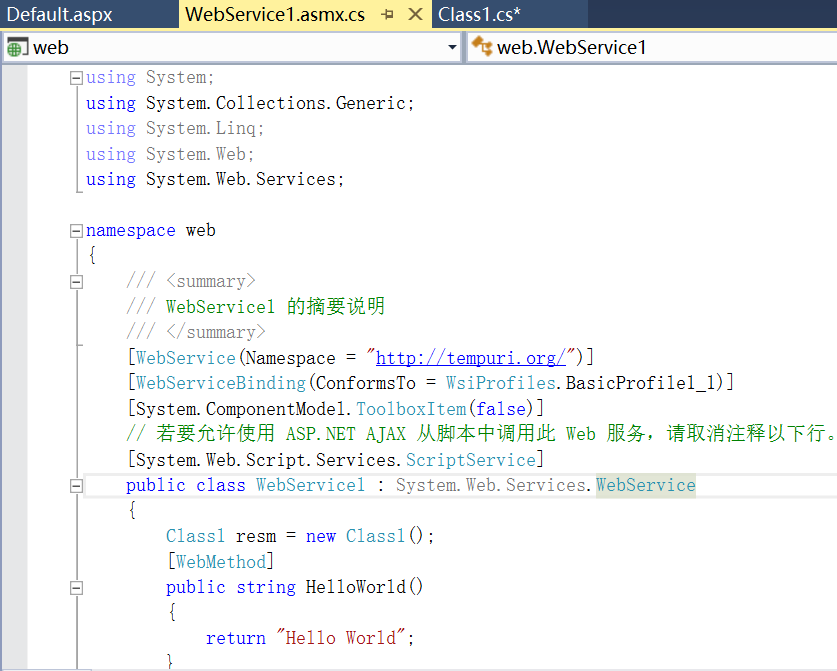This screenshot has width=837, height=671.
Task: Open the web project dropdown arrow
Action: (x=452, y=48)
